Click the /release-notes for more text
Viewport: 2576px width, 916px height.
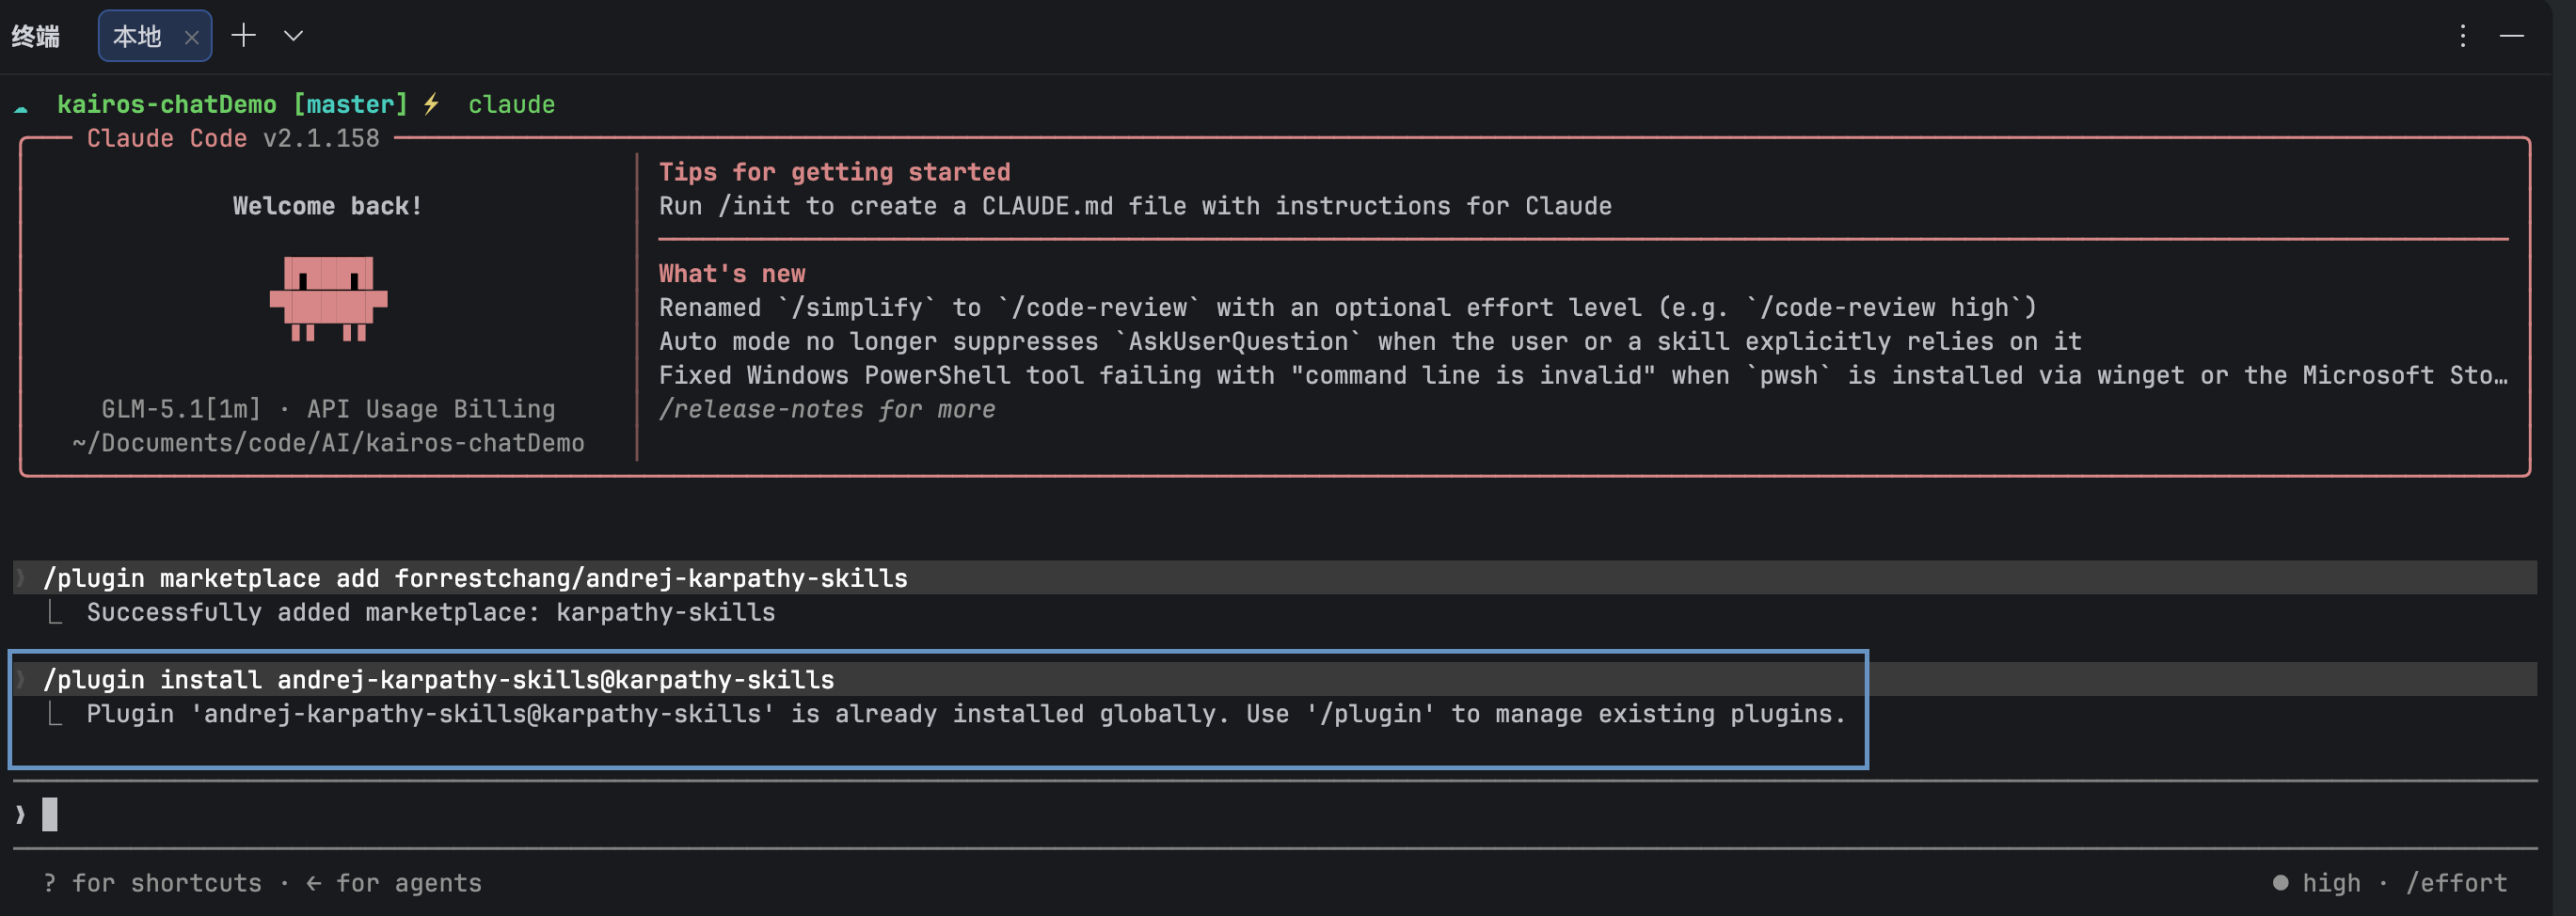coord(827,409)
